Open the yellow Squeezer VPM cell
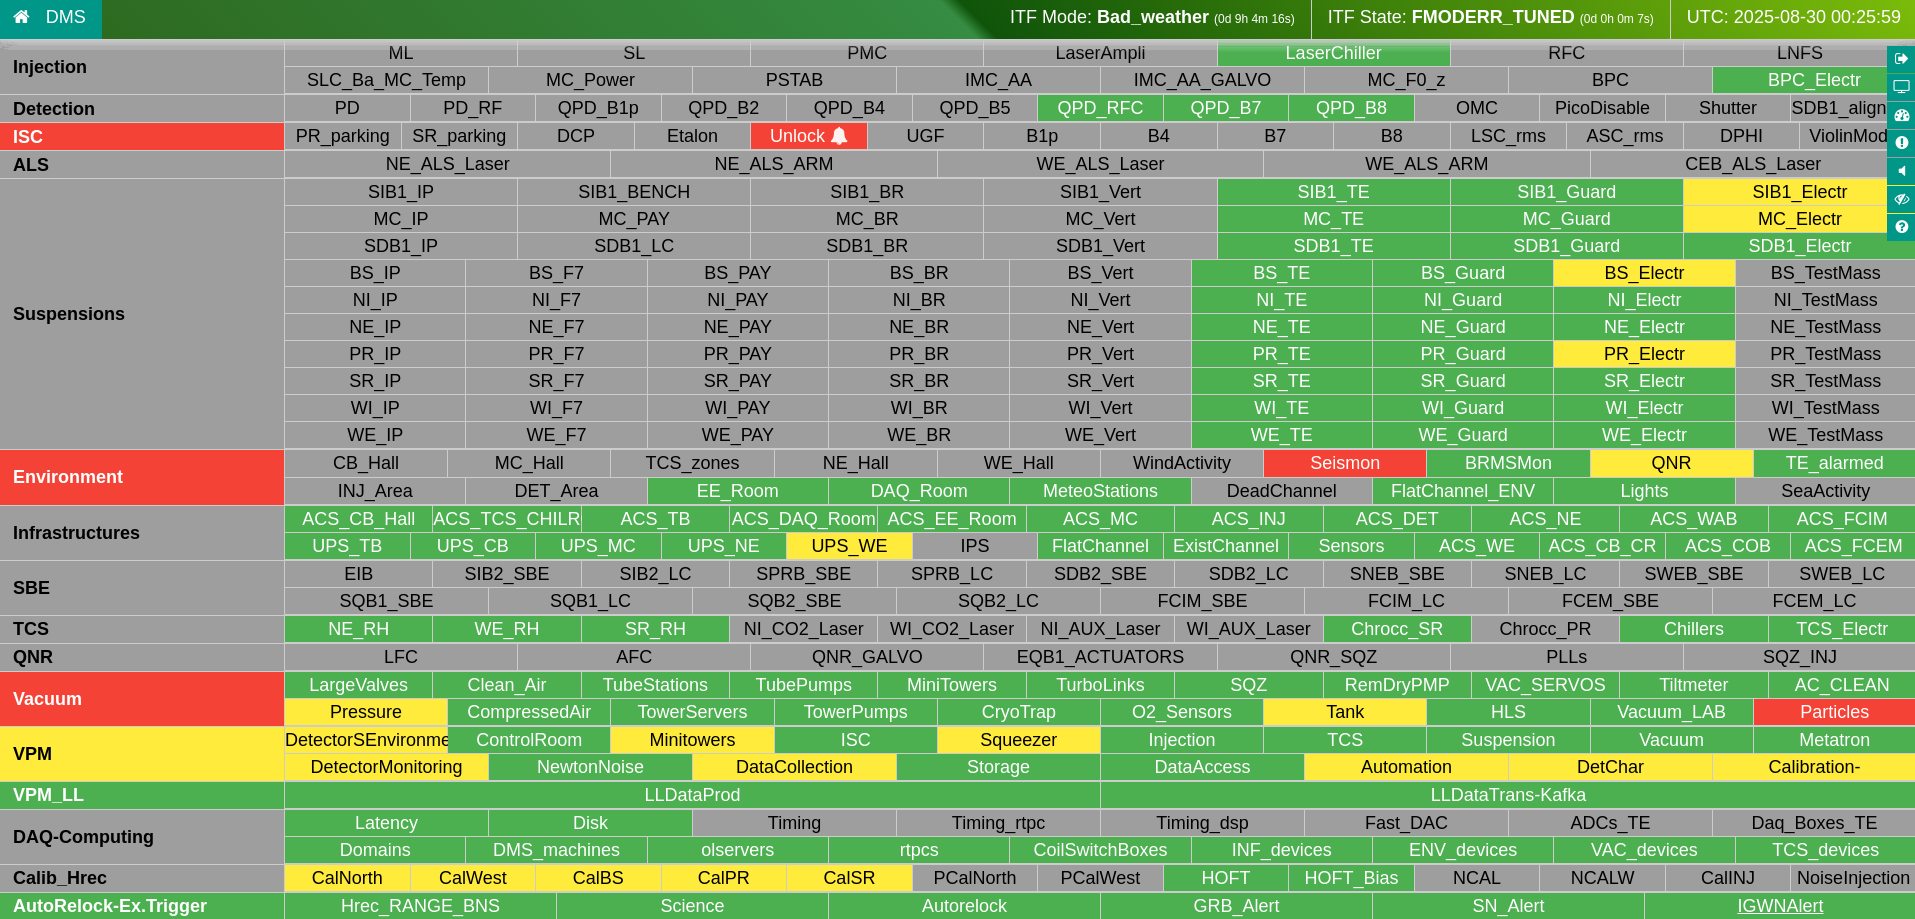1915x919 pixels. pos(1018,740)
